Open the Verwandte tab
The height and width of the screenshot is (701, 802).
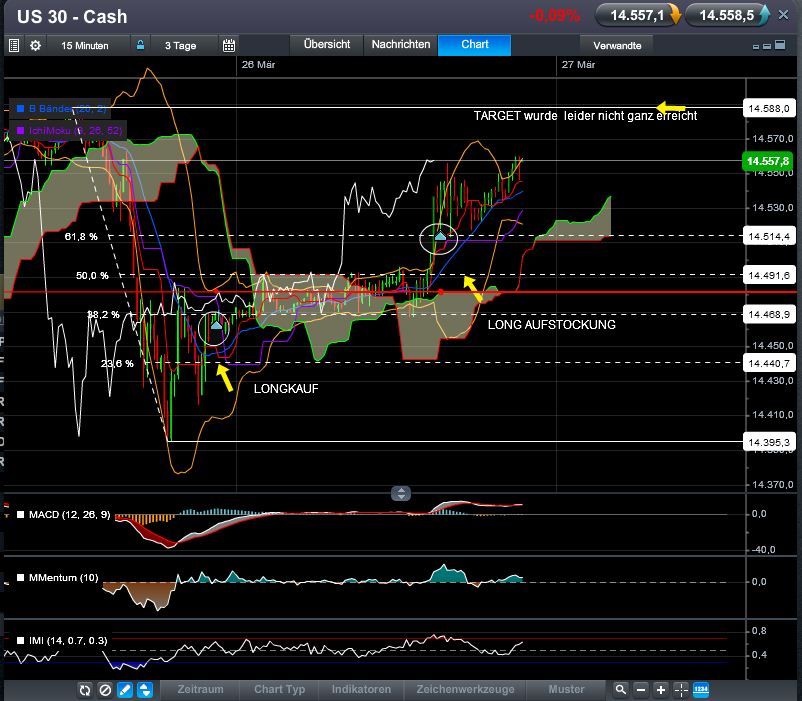coord(617,46)
